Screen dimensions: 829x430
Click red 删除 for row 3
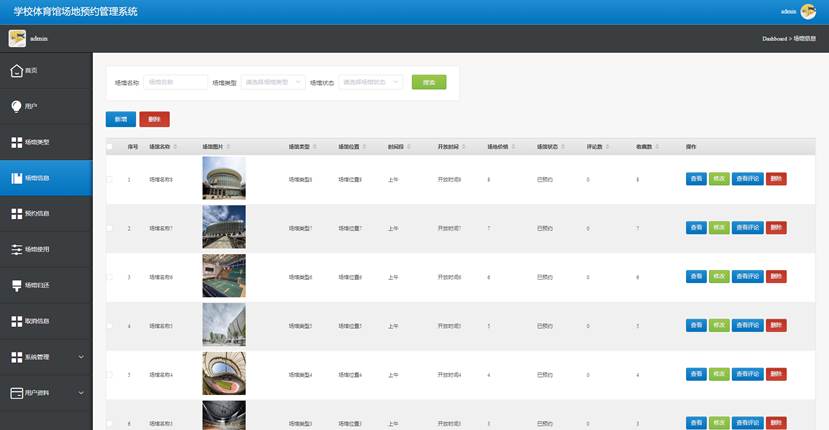click(776, 276)
